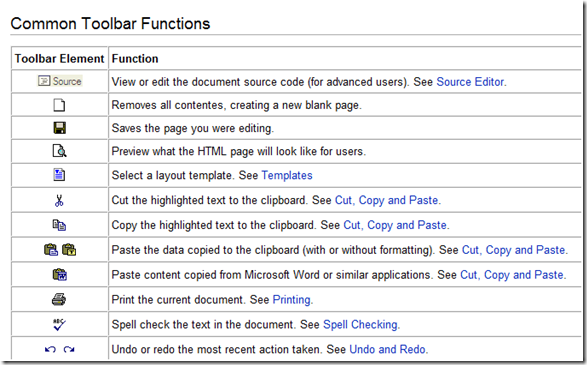Click text 'View or edit the document source code'
This screenshot has height=365, width=587.
click(x=208, y=82)
